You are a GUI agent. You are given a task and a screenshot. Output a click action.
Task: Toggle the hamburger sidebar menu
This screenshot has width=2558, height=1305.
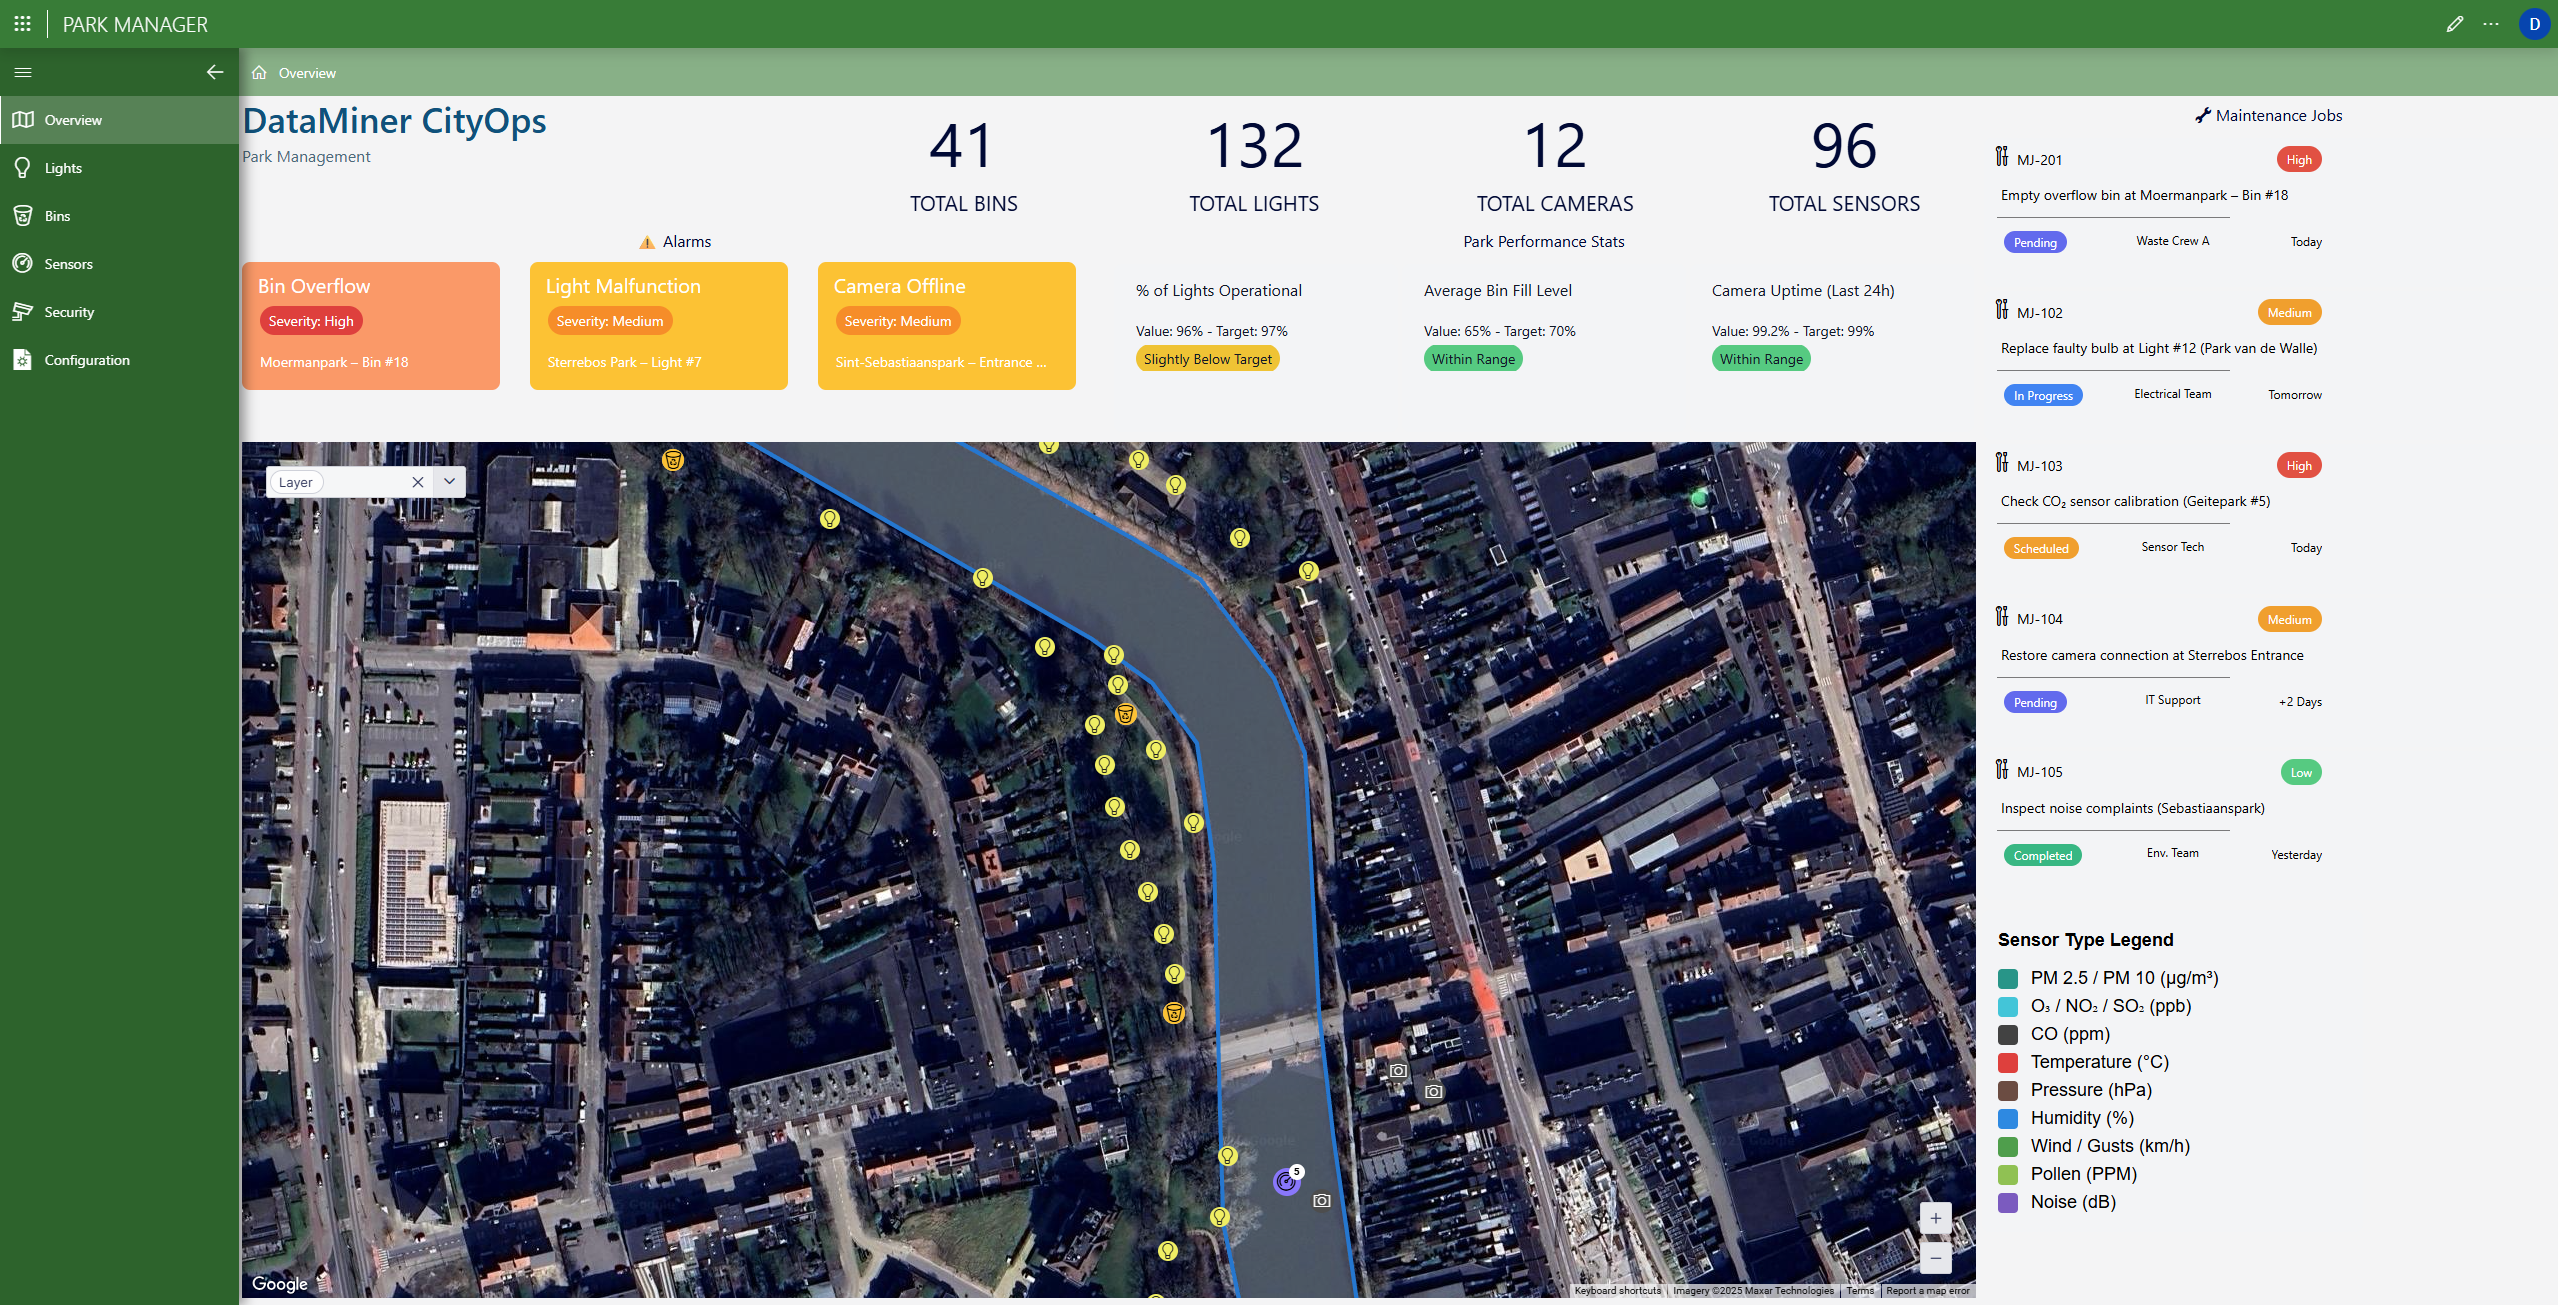tap(23, 72)
